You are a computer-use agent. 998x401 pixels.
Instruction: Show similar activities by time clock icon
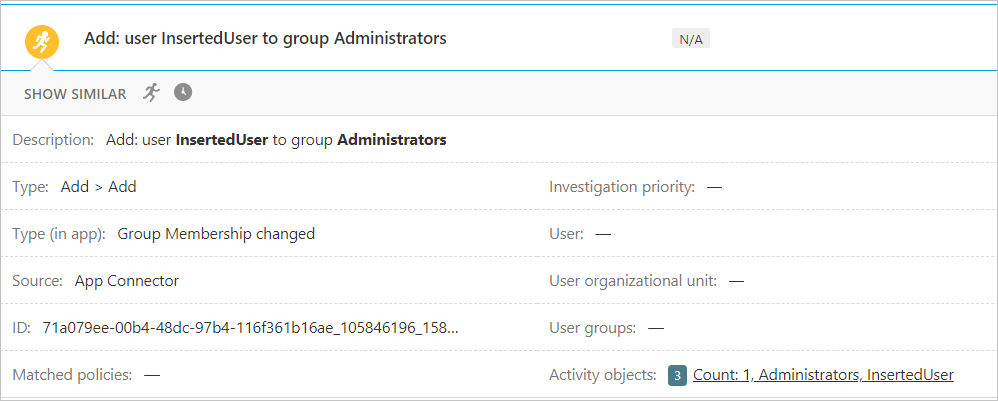[x=183, y=93]
